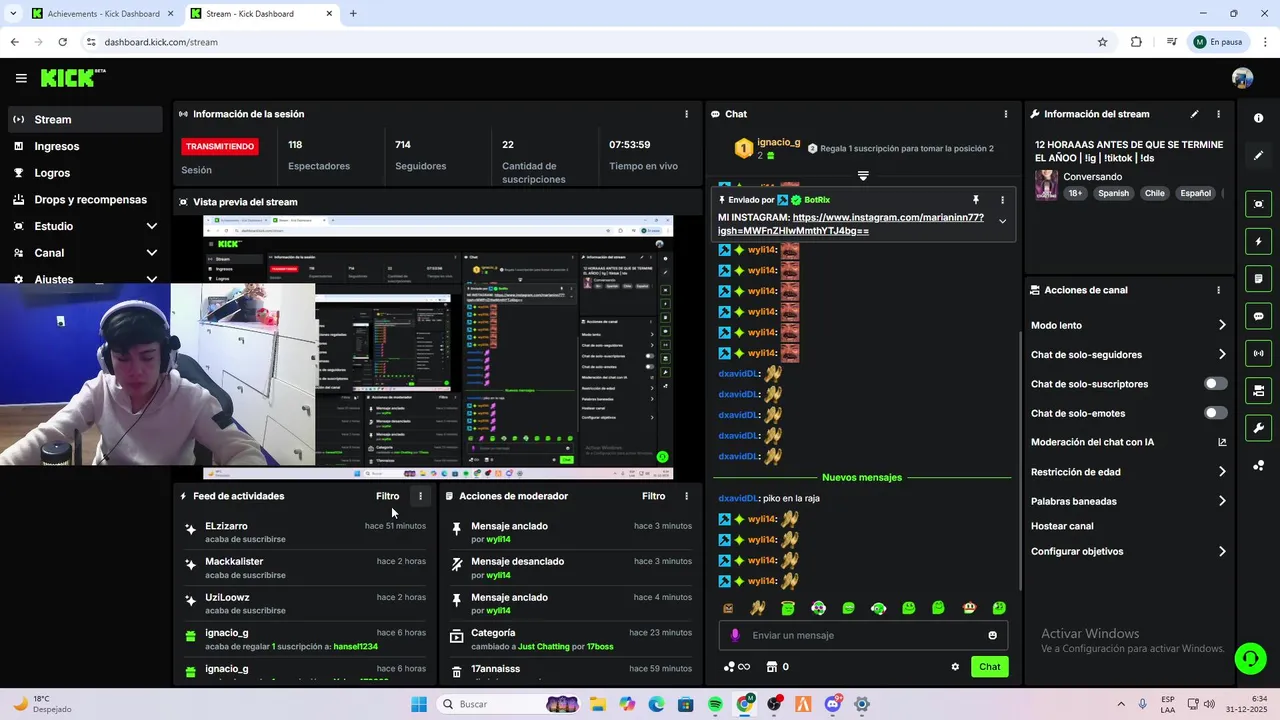
Task: Click Hostear canal action
Action: (x=1062, y=526)
